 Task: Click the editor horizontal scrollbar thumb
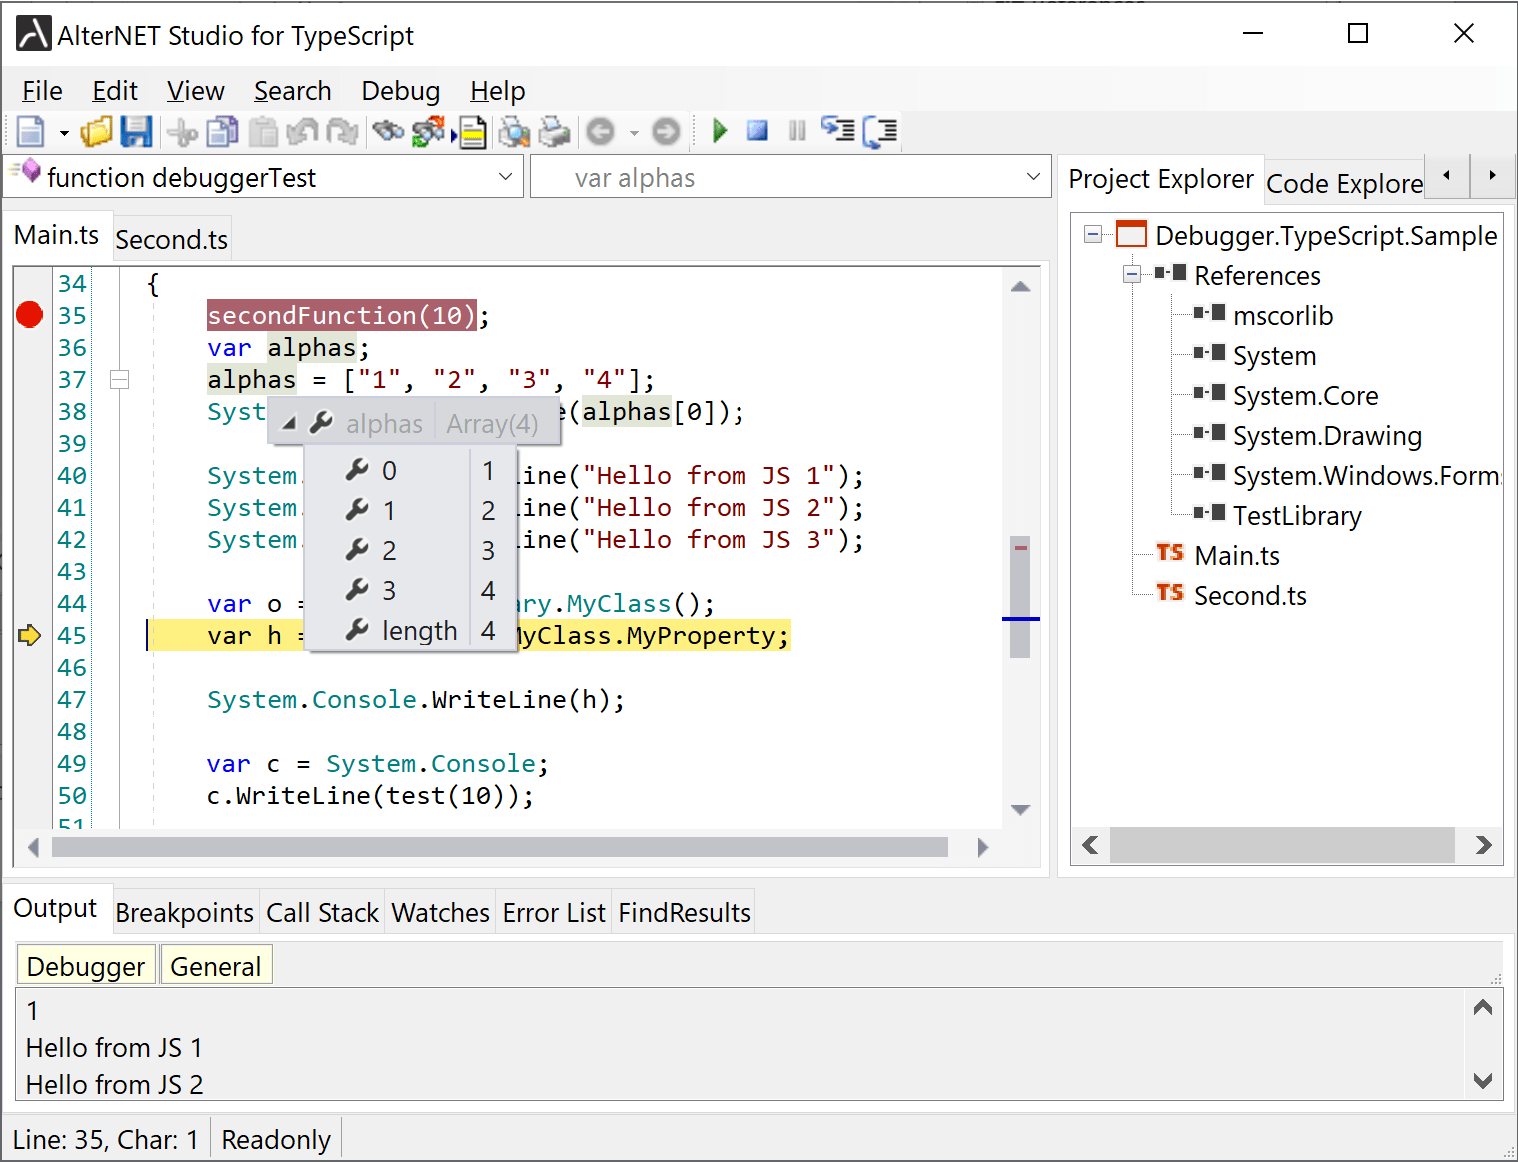point(500,847)
